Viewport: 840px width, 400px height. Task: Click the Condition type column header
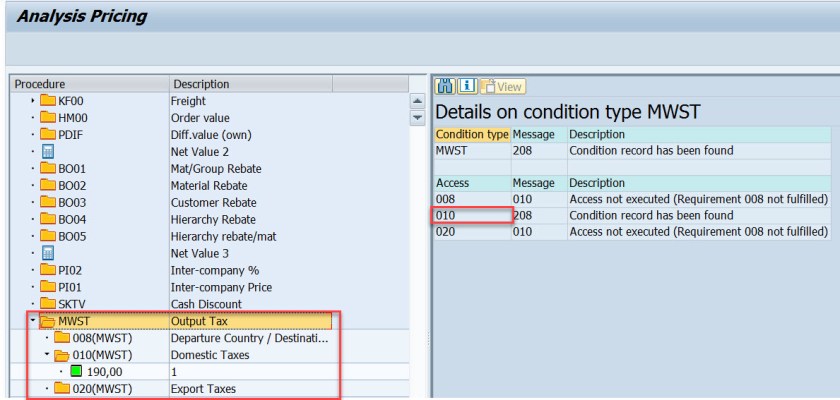(x=472, y=134)
